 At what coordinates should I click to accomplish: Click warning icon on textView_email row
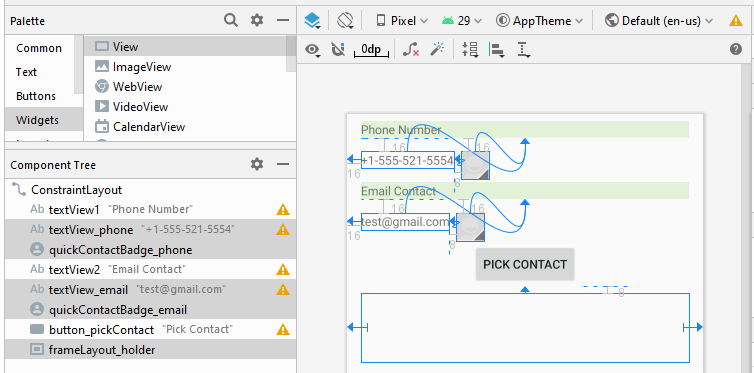point(283,290)
